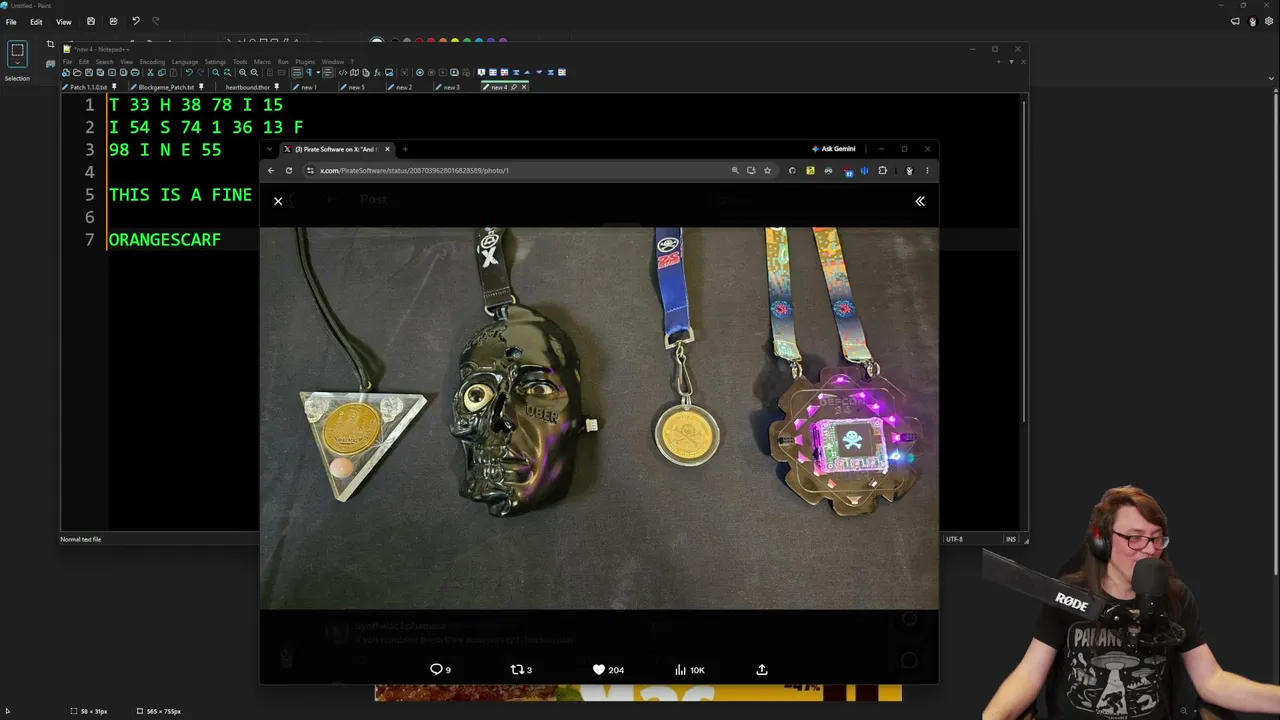This screenshot has height=720, width=1280.
Task: Click Paint's feedback megaphone icon
Action: point(1235,21)
